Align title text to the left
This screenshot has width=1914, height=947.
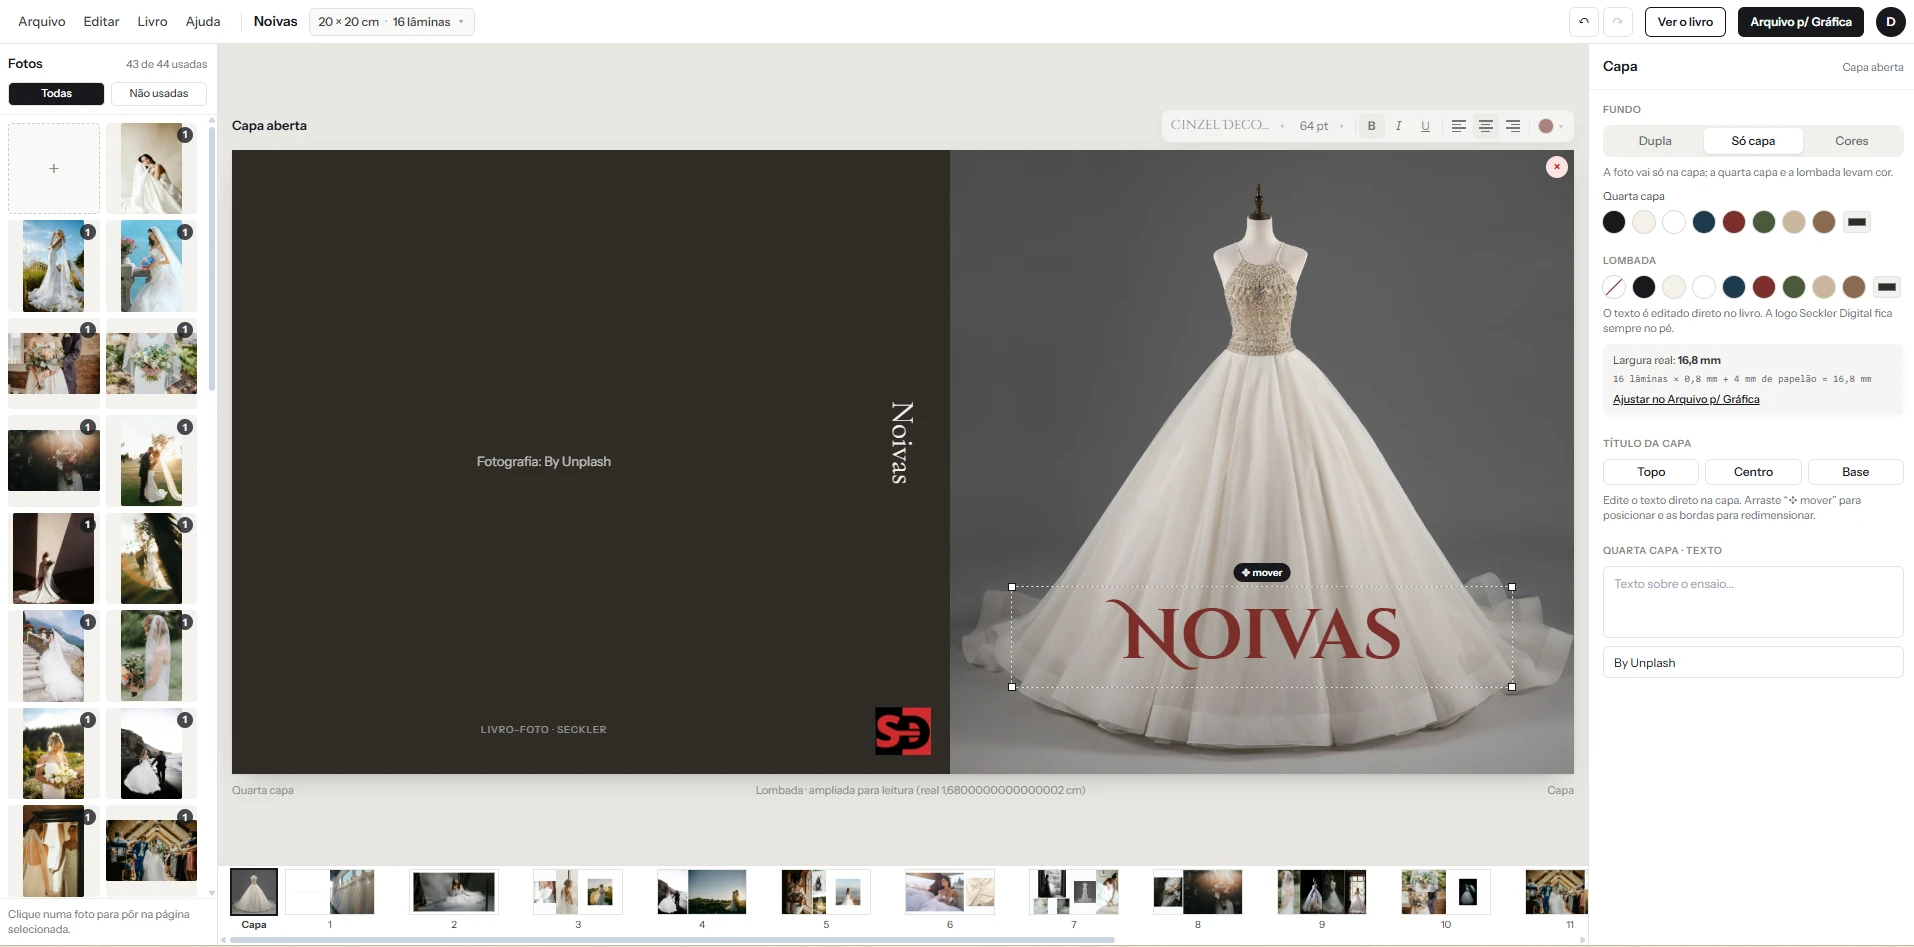click(x=1459, y=126)
